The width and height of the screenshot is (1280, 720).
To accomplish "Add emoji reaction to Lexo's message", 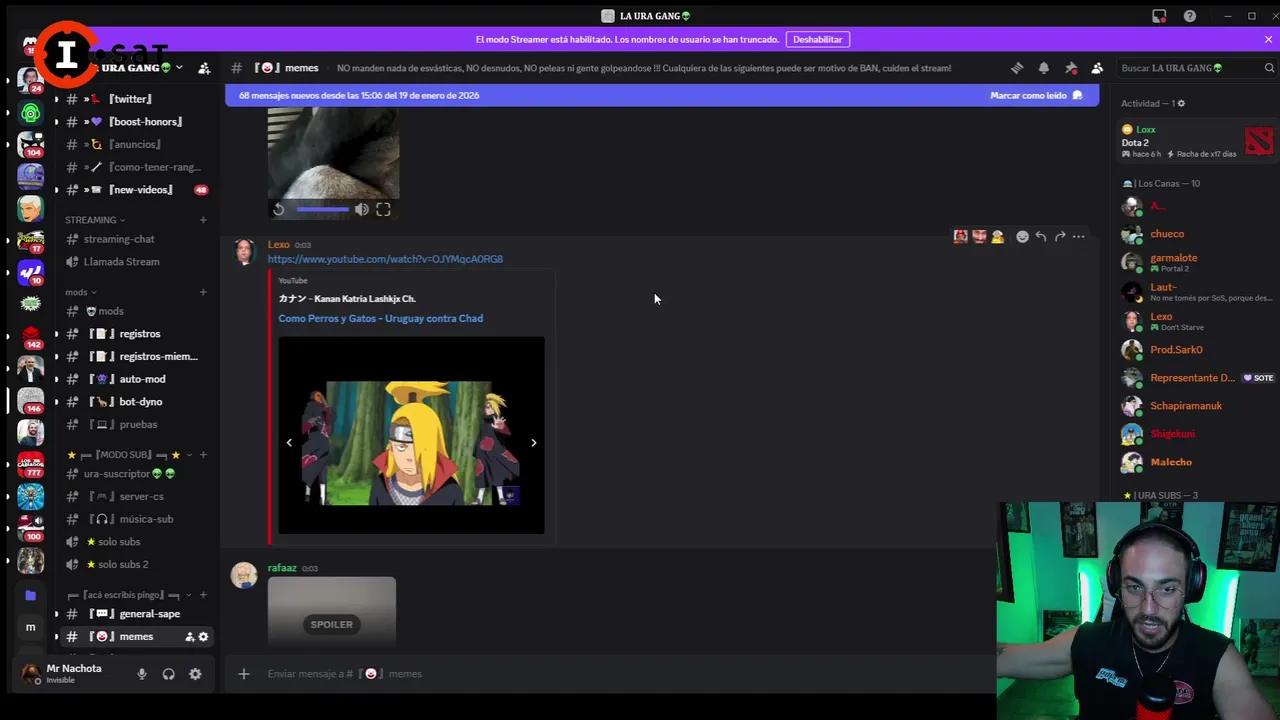I will (x=1022, y=237).
